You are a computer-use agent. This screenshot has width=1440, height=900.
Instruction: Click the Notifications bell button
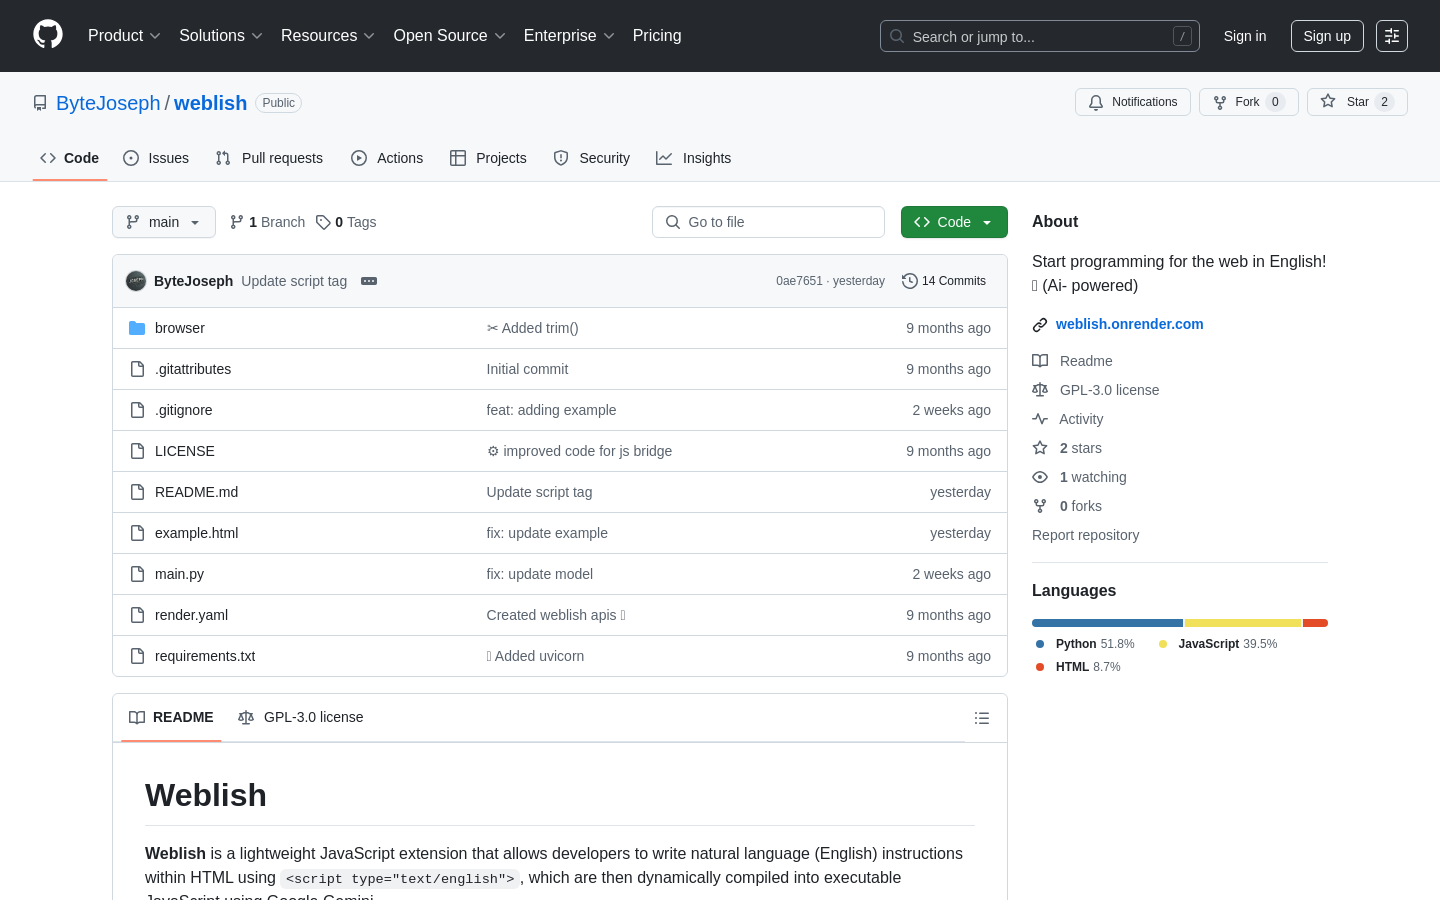click(x=1133, y=102)
